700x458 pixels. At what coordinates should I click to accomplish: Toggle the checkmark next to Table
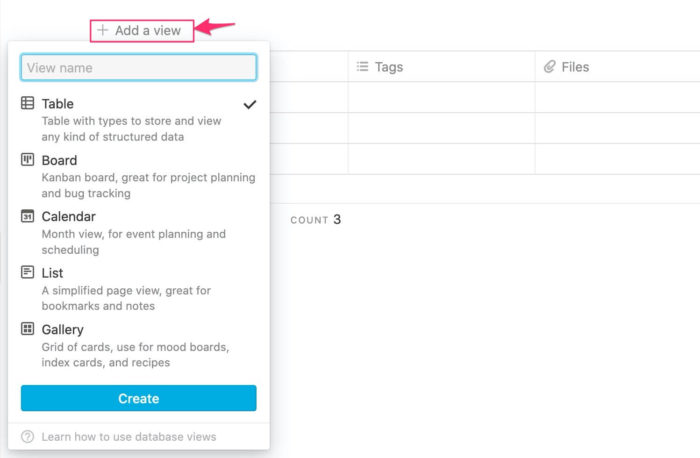click(250, 104)
